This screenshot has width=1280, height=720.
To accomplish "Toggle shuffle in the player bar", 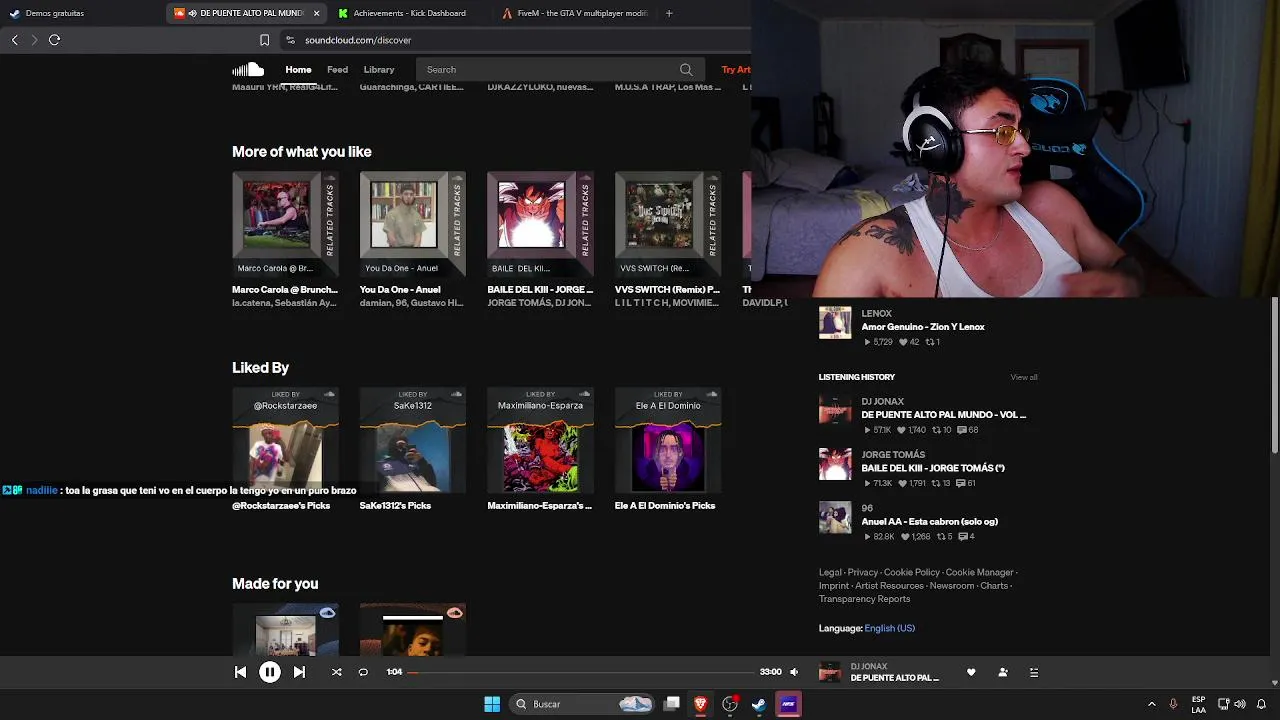I will pyautogui.click(x=337, y=672).
